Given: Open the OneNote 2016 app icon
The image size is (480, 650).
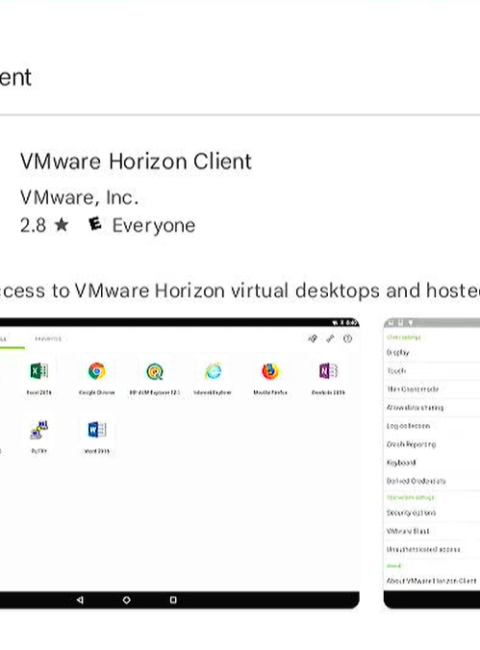Looking at the screenshot, I should click(328, 371).
